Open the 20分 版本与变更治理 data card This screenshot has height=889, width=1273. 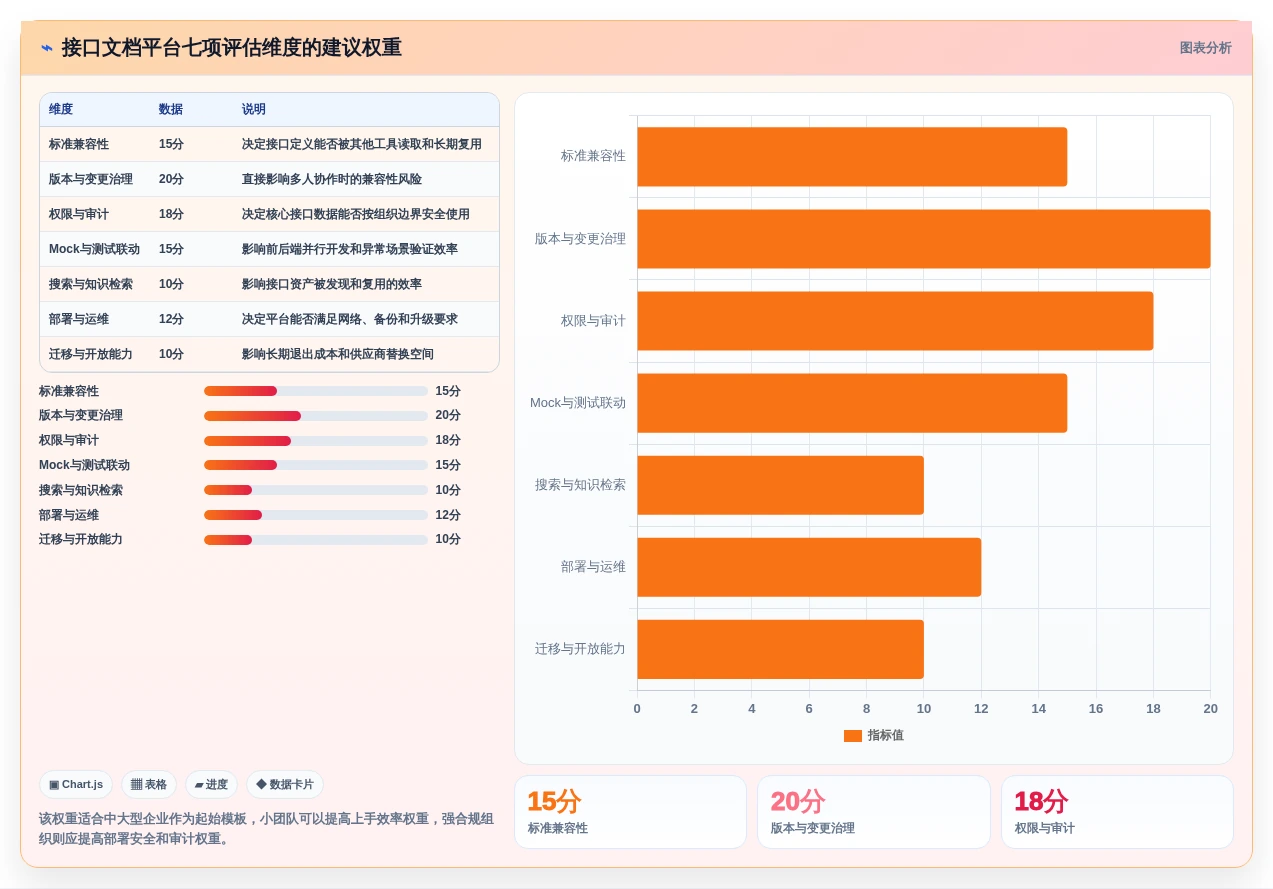pos(874,812)
